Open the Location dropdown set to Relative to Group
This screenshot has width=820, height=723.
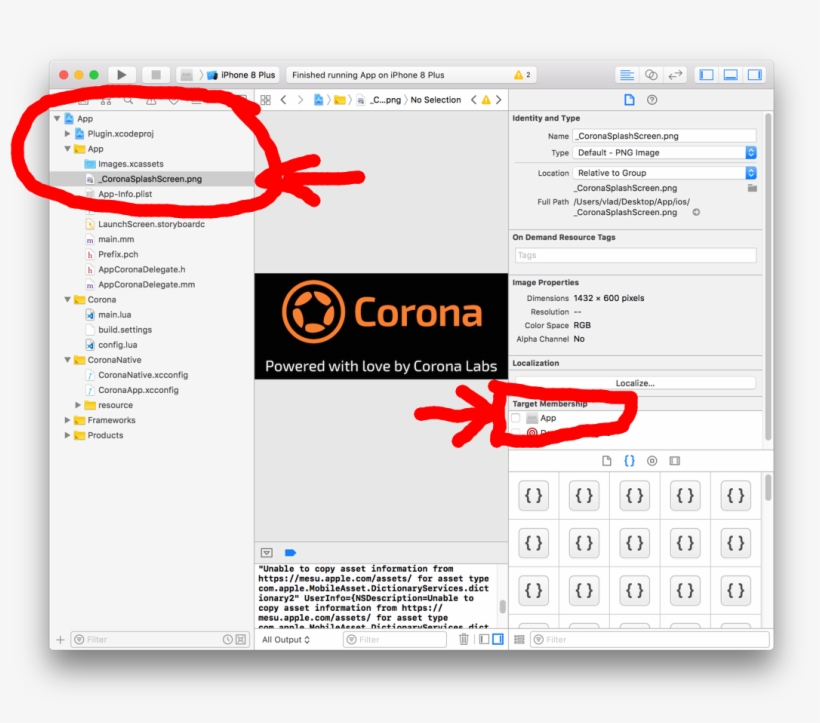coord(664,172)
